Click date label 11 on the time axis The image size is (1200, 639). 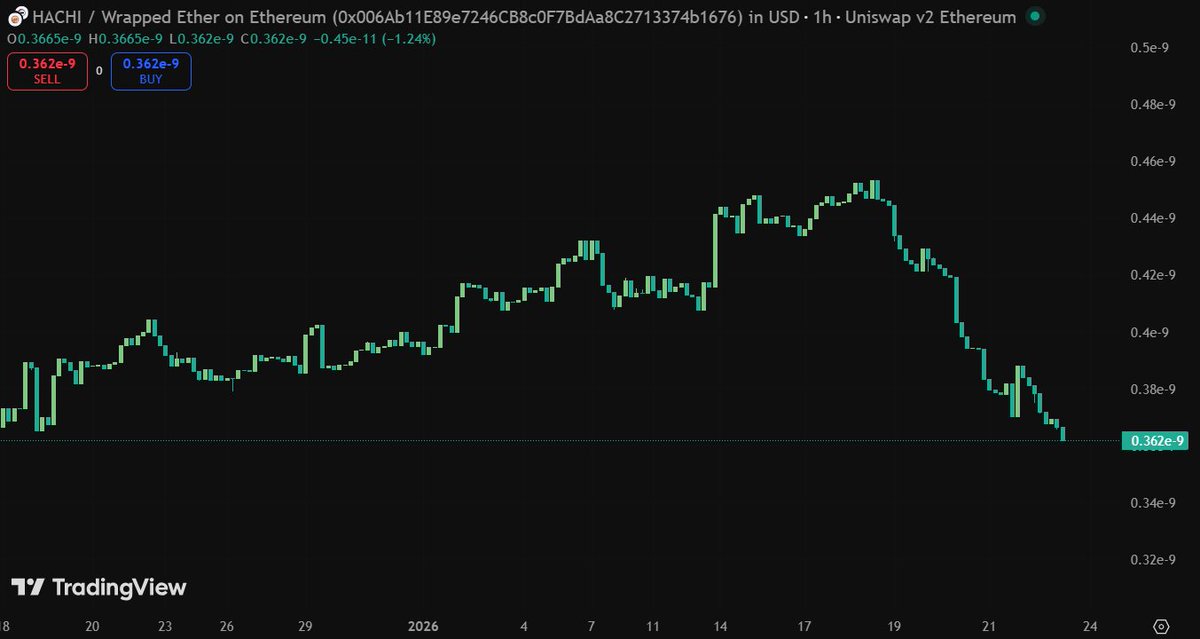pyautogui.click(x=653, y=627)
